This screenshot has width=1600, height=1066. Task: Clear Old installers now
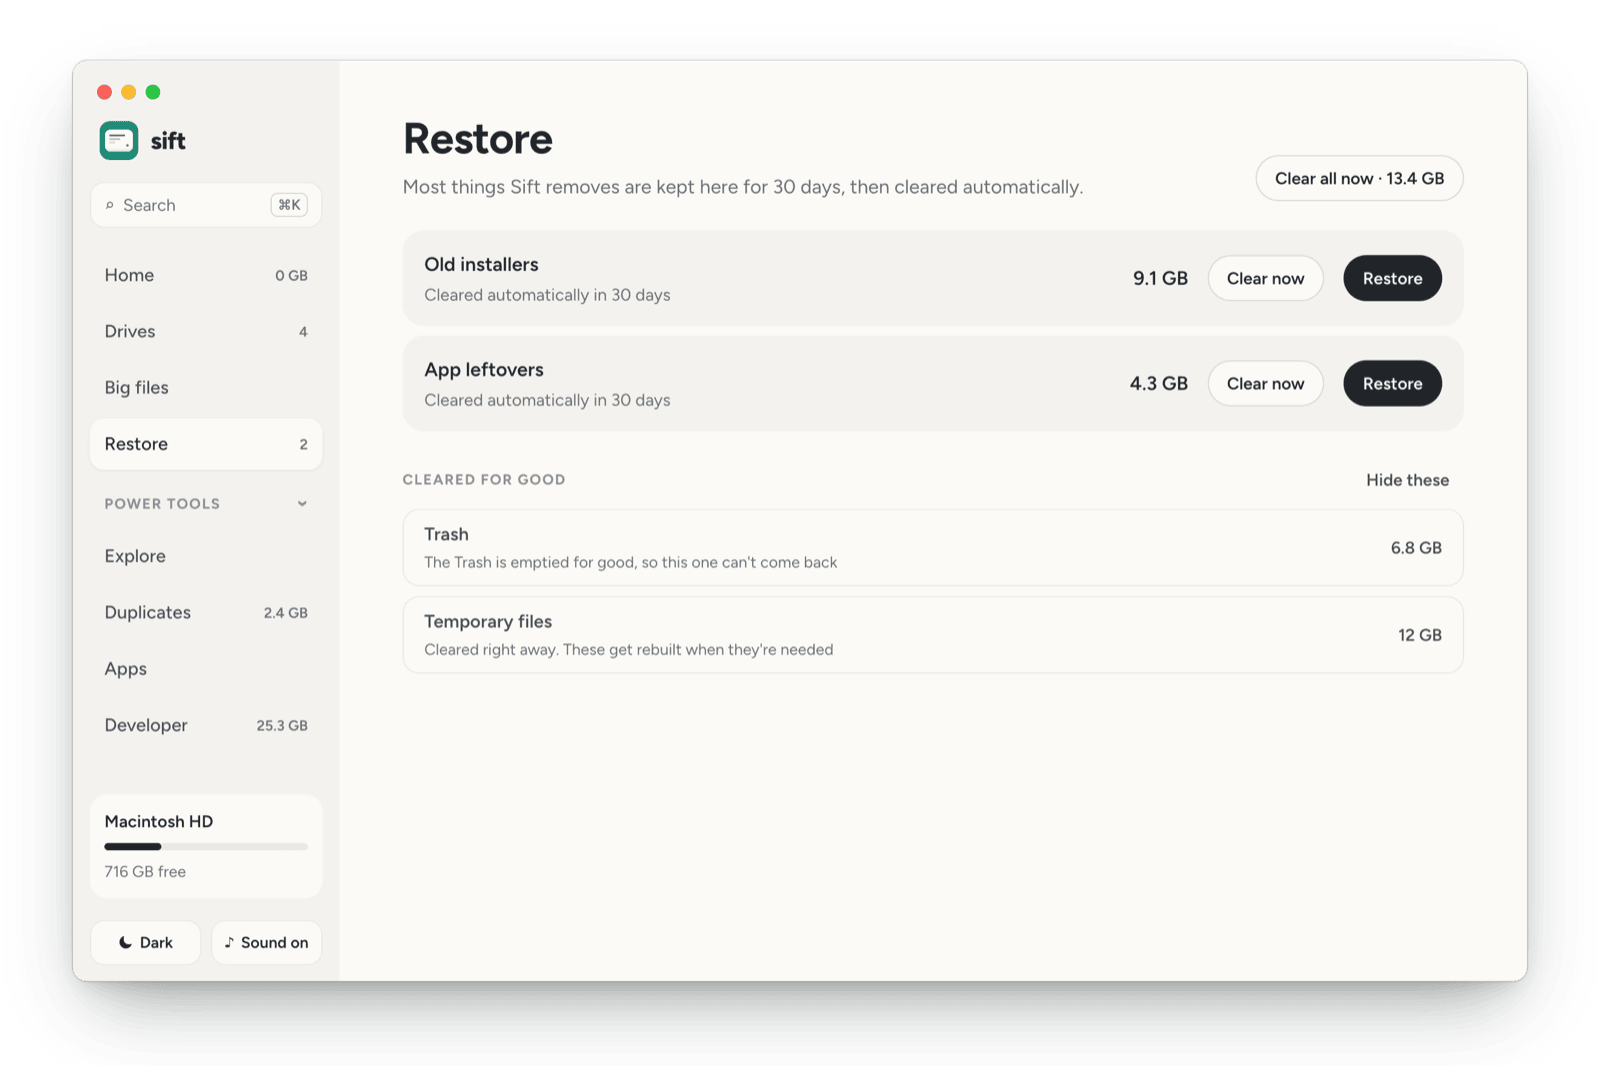[1265, 278]
